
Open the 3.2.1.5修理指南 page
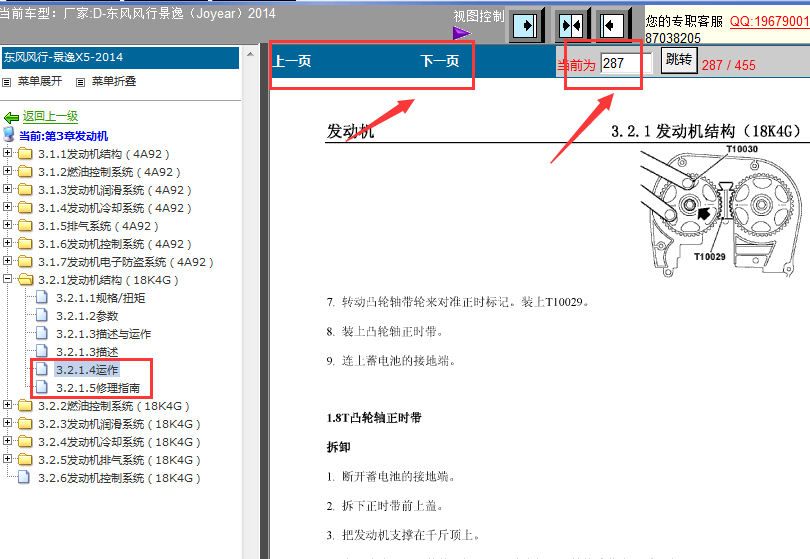98,387
